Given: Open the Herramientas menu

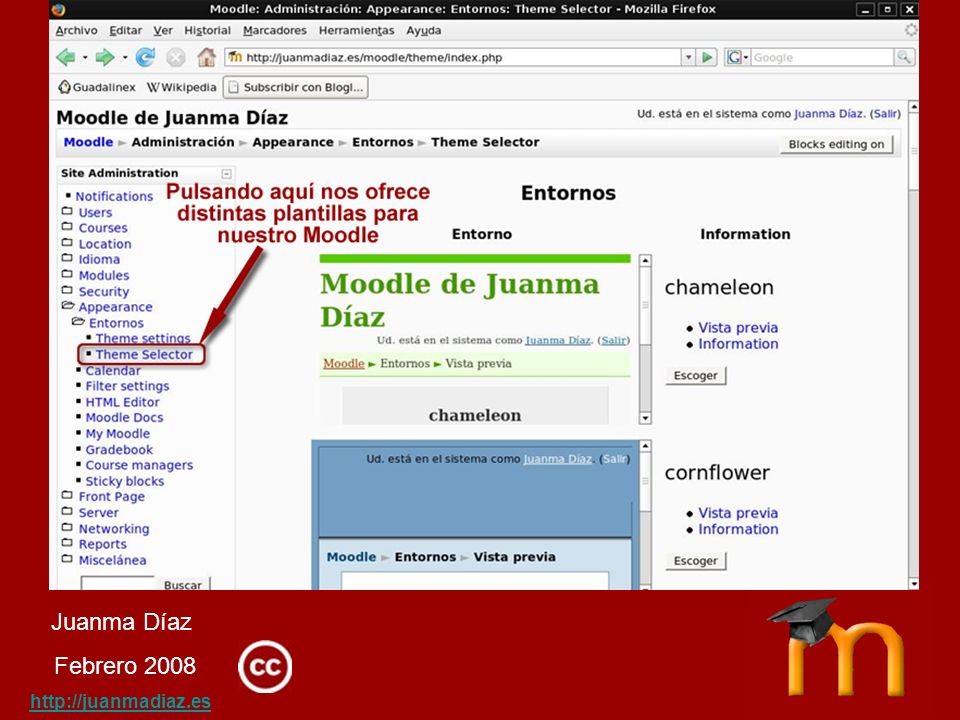Looking at the screenshot, I should [x=356, y=31].
